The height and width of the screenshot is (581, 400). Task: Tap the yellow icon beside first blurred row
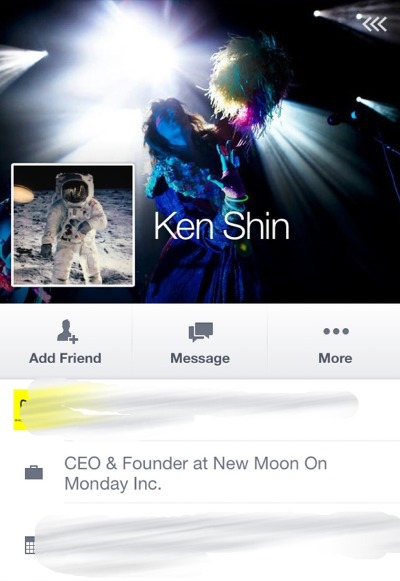click(x=21, y=409)
